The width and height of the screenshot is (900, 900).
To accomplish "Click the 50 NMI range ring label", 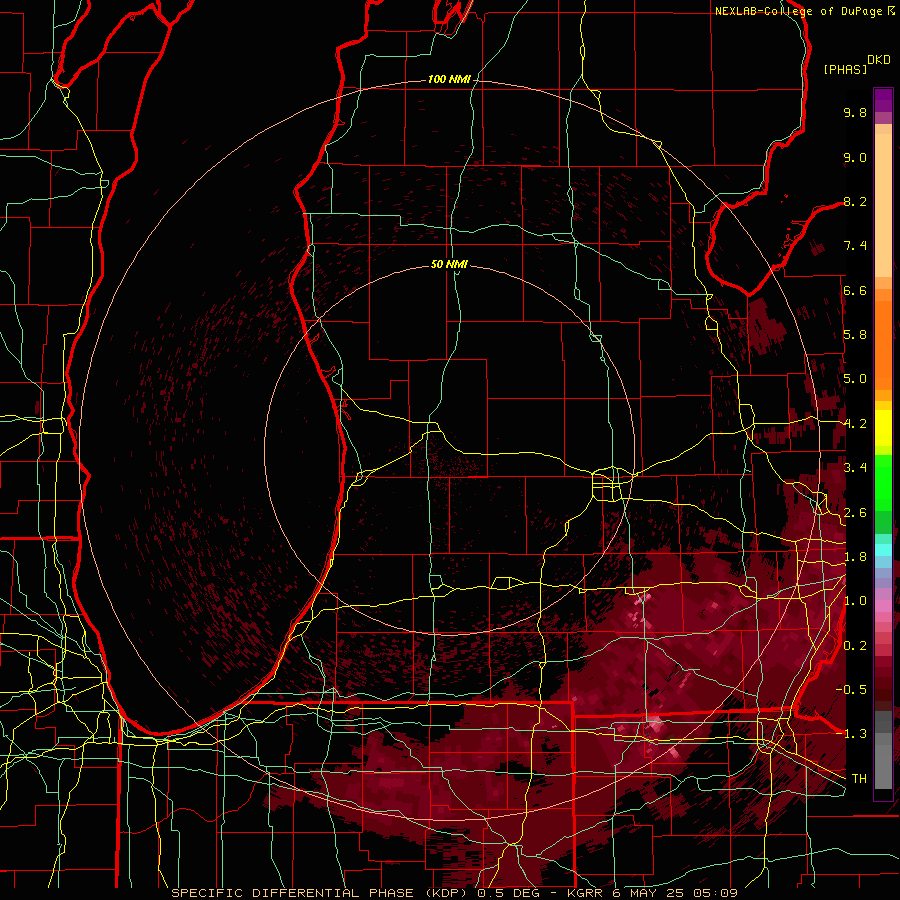I will (x=449, y=264).
